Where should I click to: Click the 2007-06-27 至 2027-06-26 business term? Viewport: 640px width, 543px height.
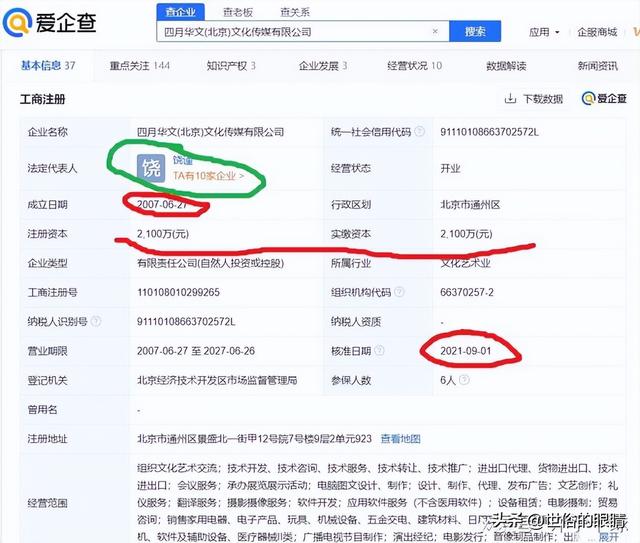(x=196, y=351)
